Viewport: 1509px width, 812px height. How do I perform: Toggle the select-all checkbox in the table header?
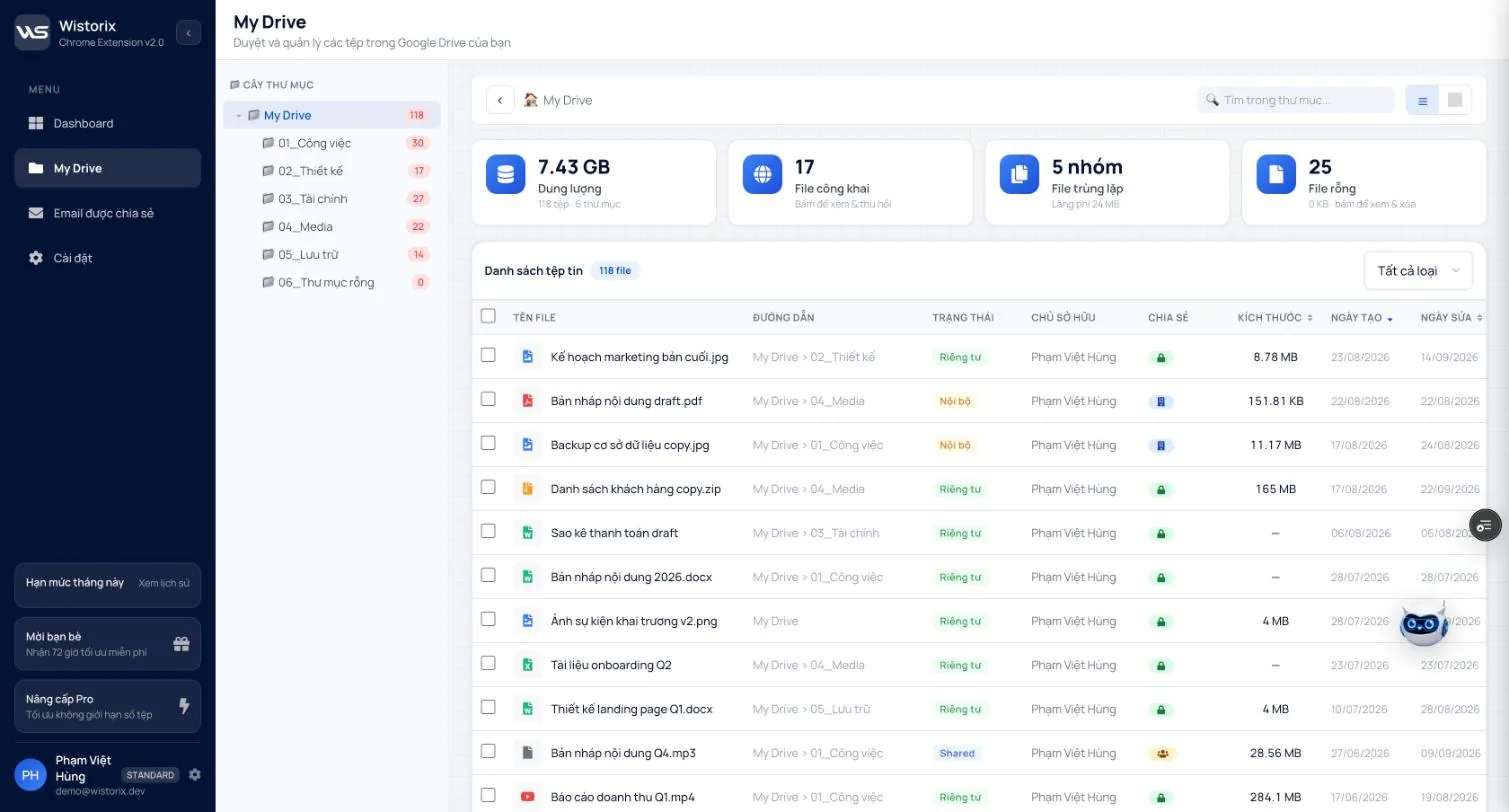[x=488, y=316]
